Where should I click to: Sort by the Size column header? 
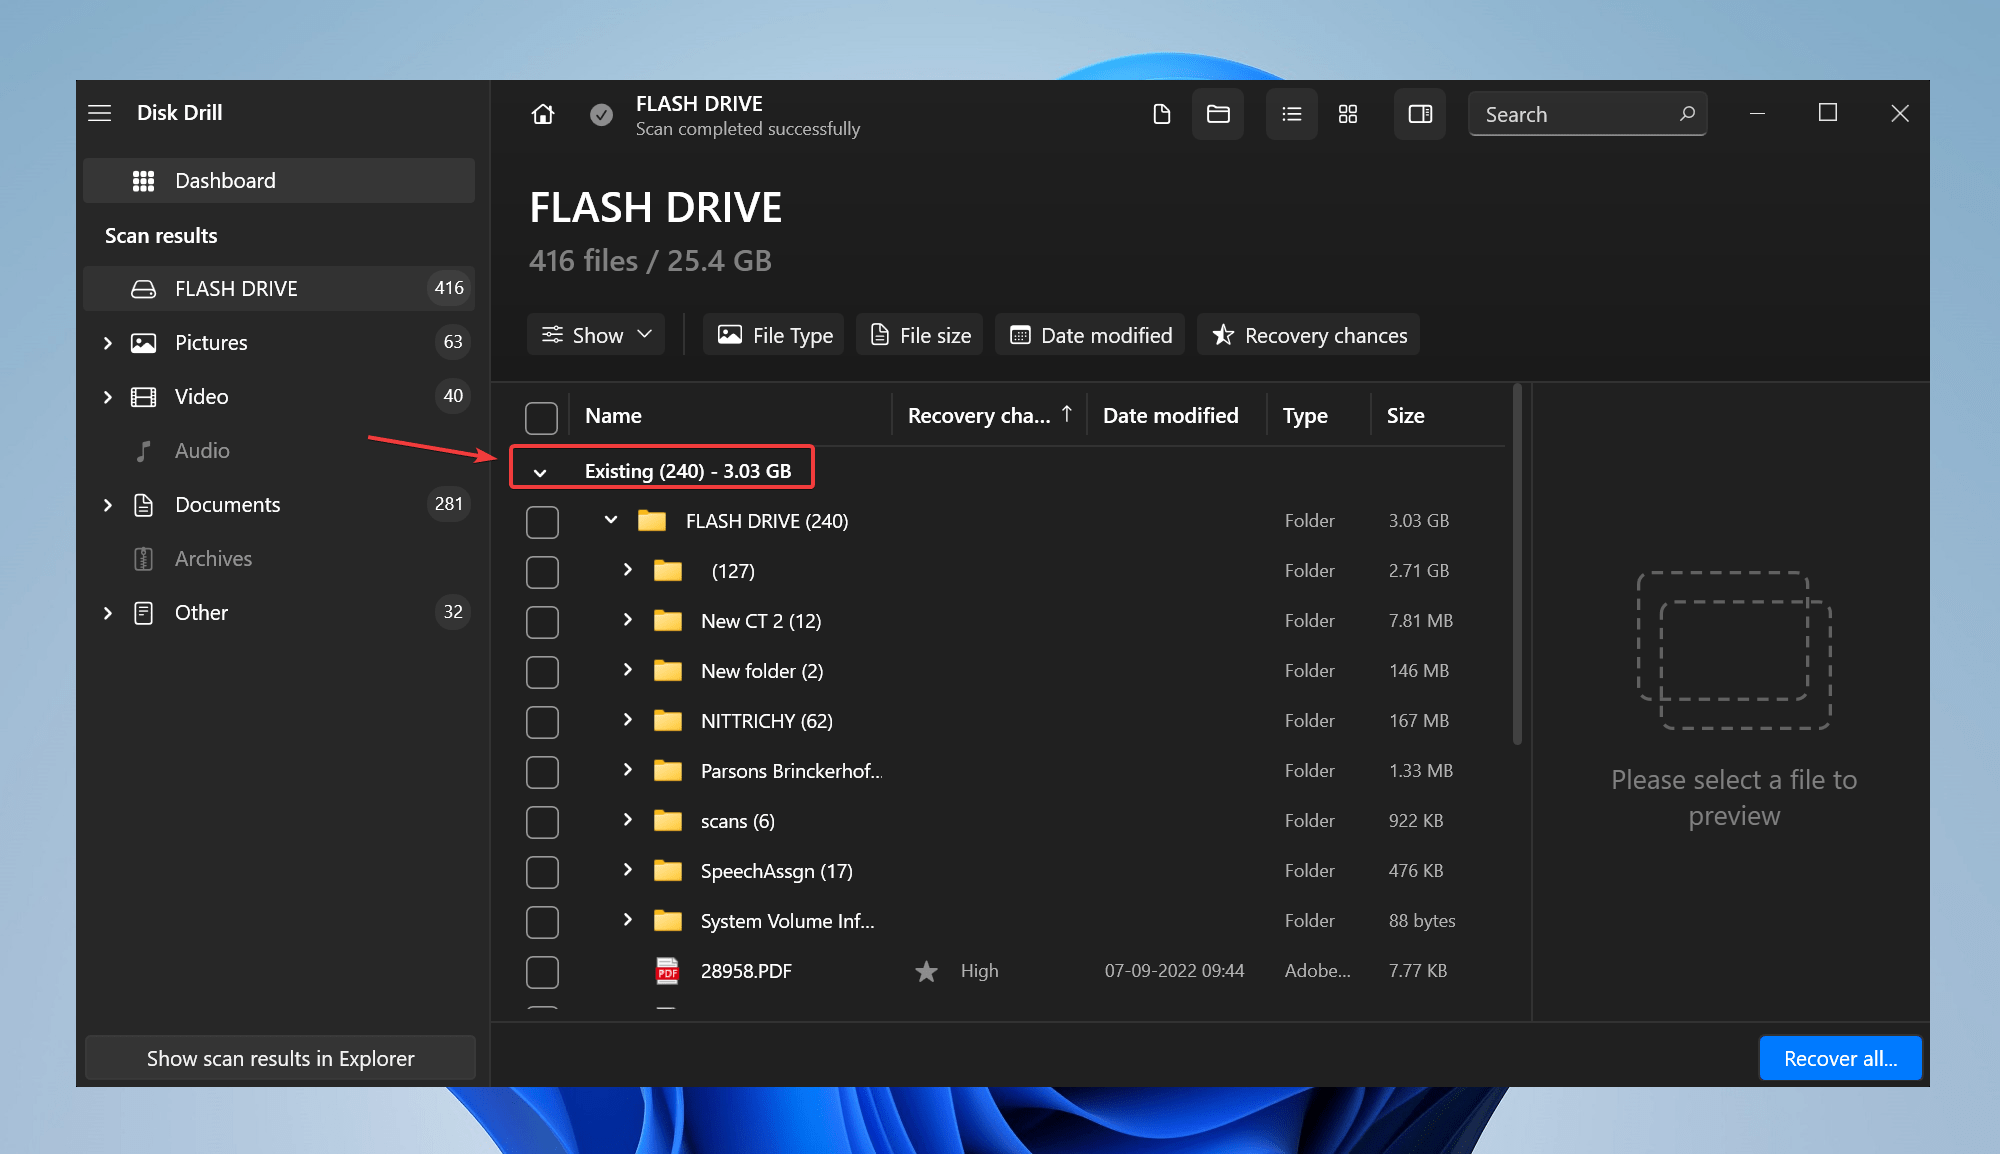point(1405,415)
